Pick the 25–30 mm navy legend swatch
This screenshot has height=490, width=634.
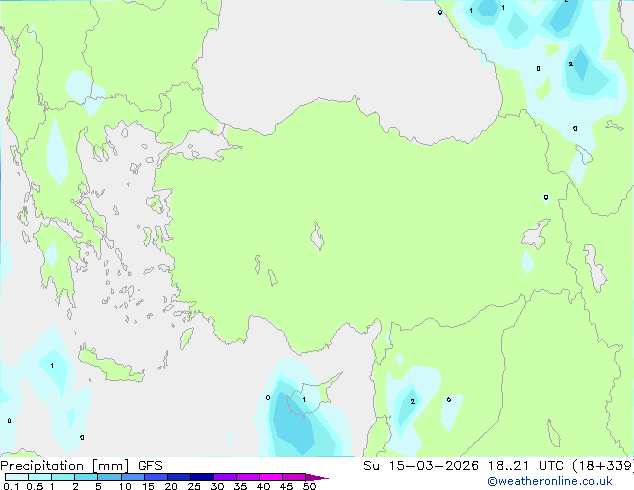tap(201, 477)
